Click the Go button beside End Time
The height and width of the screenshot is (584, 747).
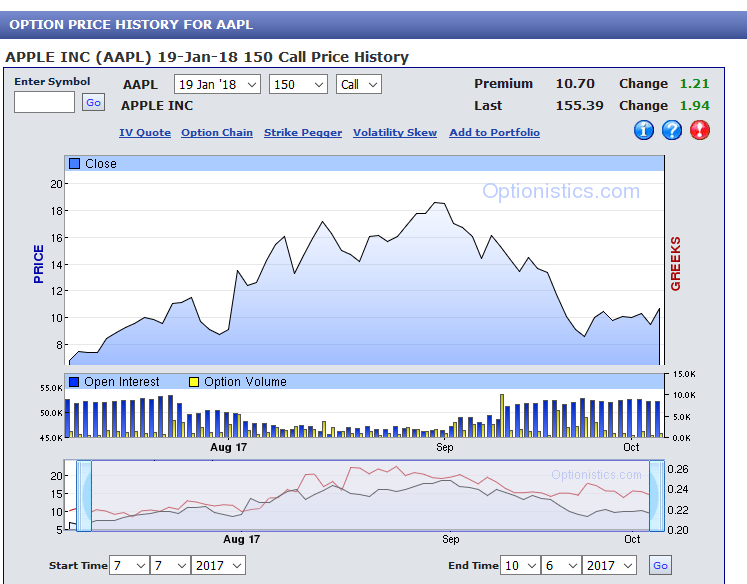click(660, 565)
